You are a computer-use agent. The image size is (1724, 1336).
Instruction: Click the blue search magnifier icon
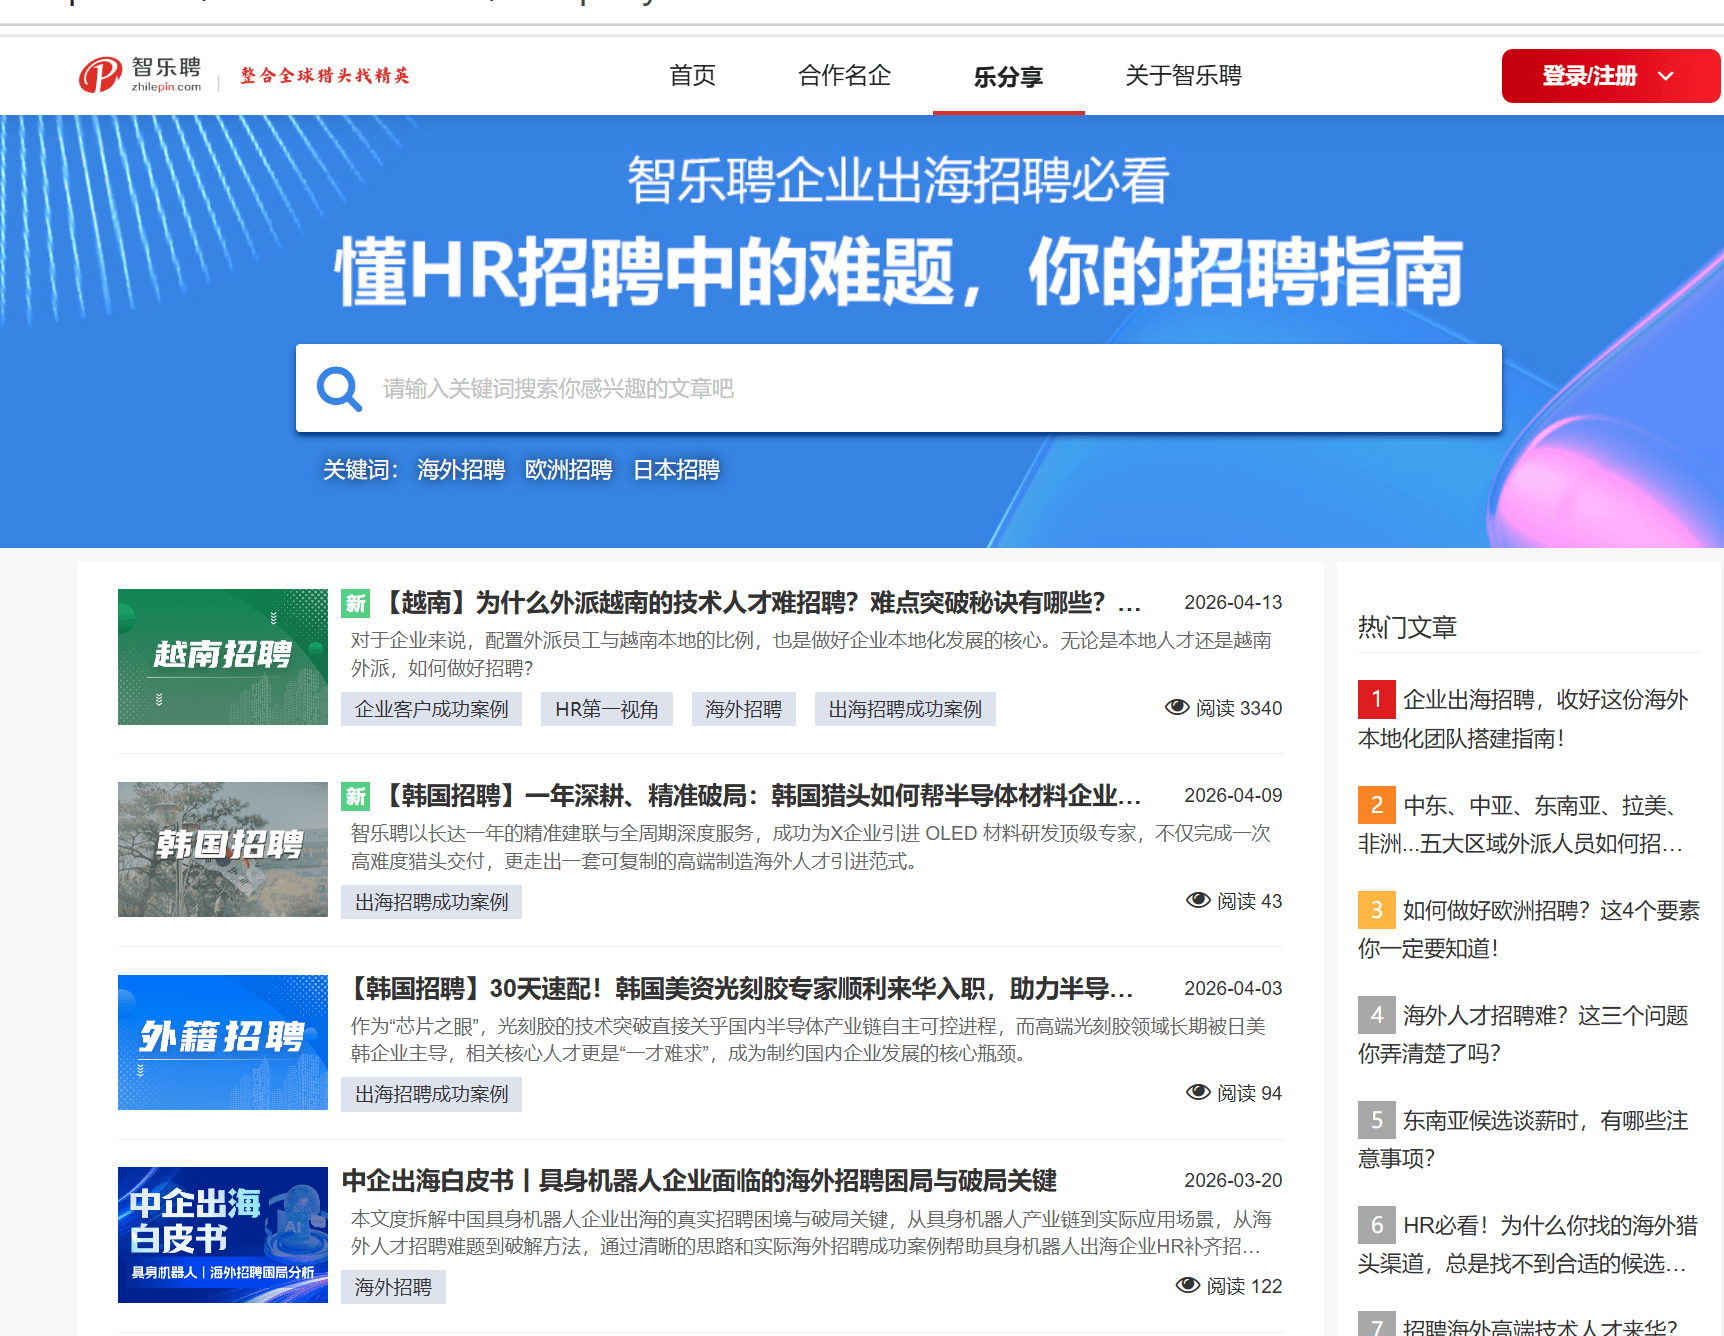tap(339, 389)
